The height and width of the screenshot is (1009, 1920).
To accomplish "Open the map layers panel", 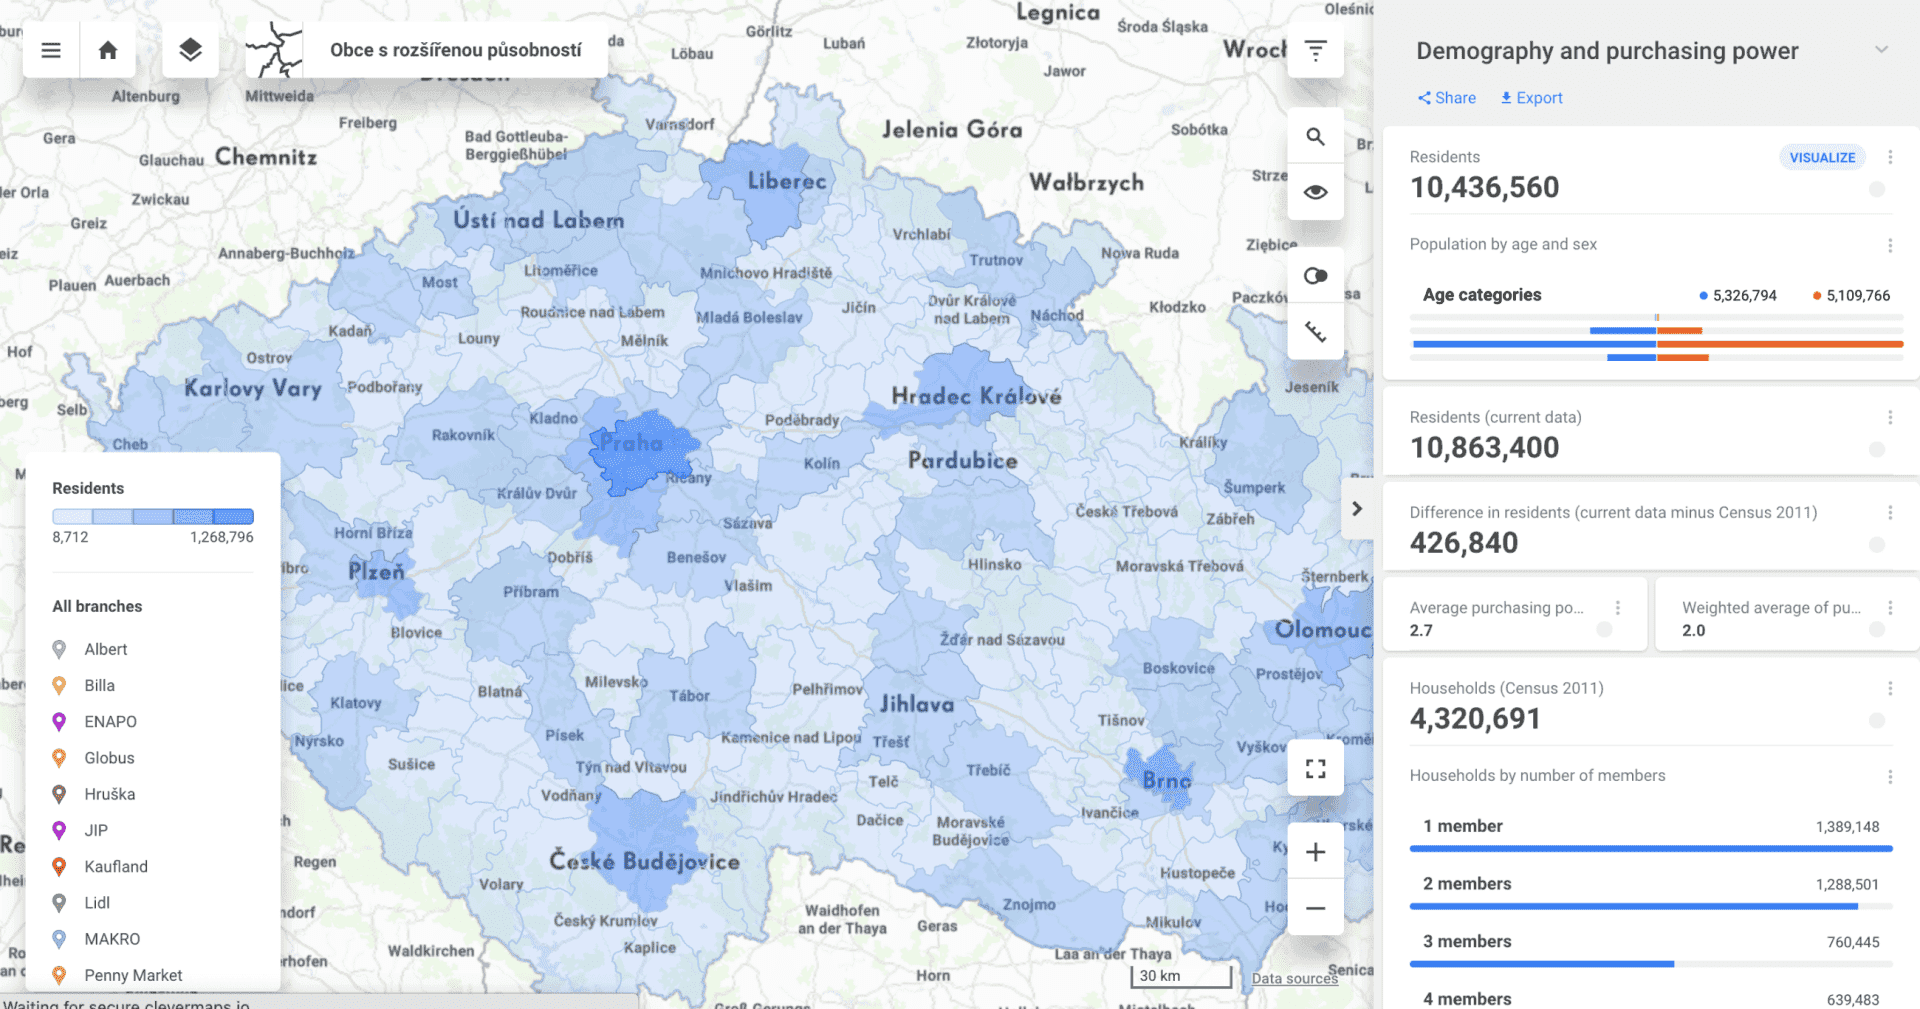I will coord(190,49).
